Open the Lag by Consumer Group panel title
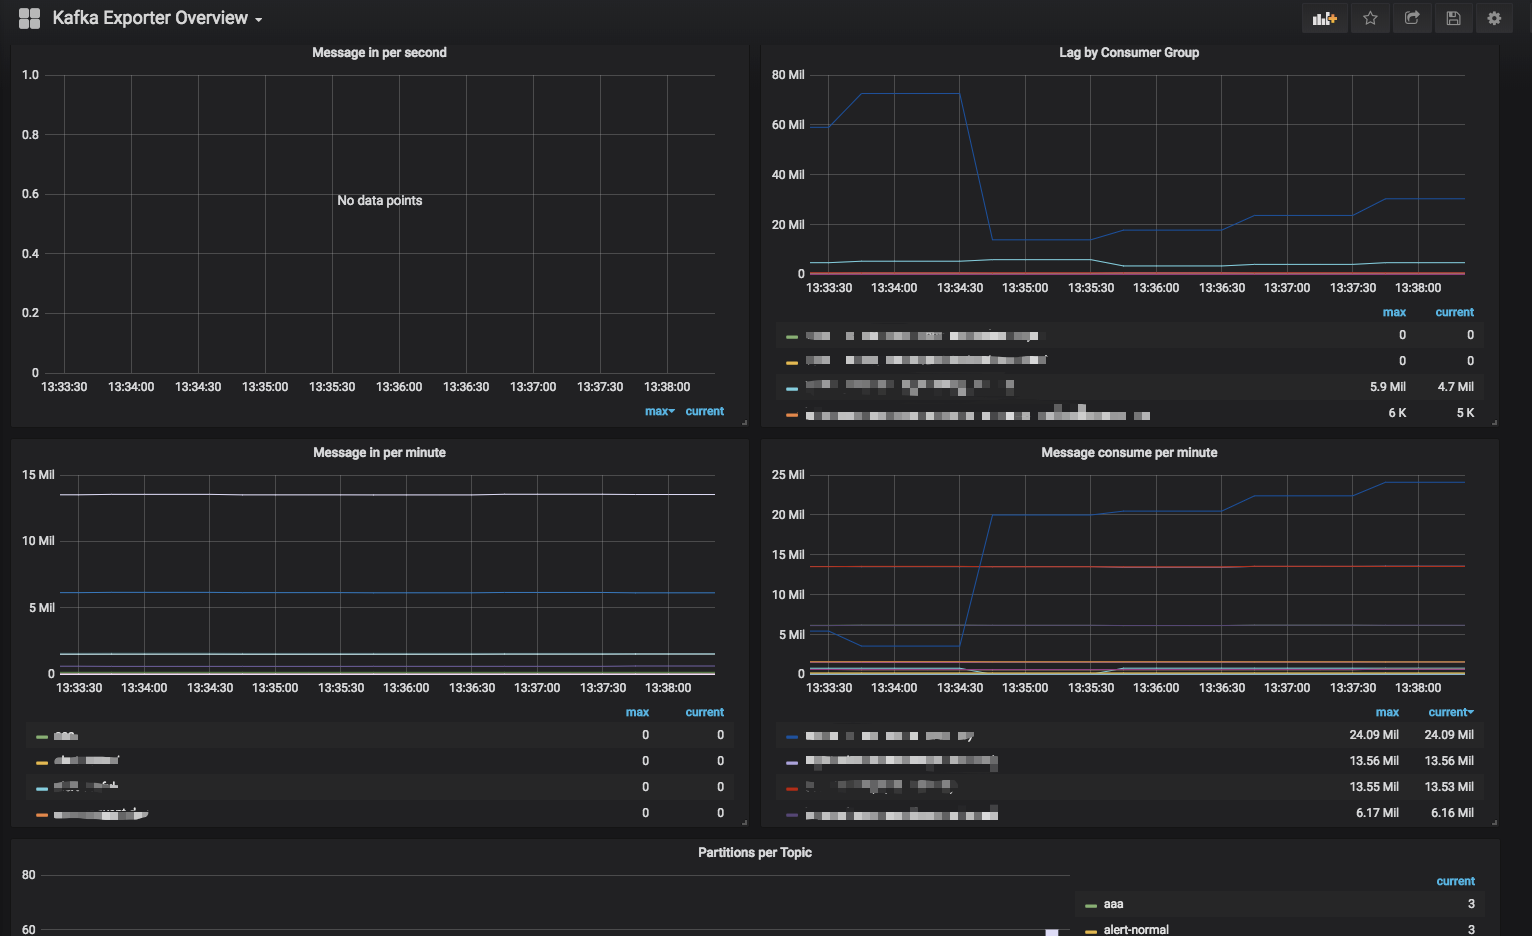Viewport: 1532px width, 936px height. [1129, 53]
